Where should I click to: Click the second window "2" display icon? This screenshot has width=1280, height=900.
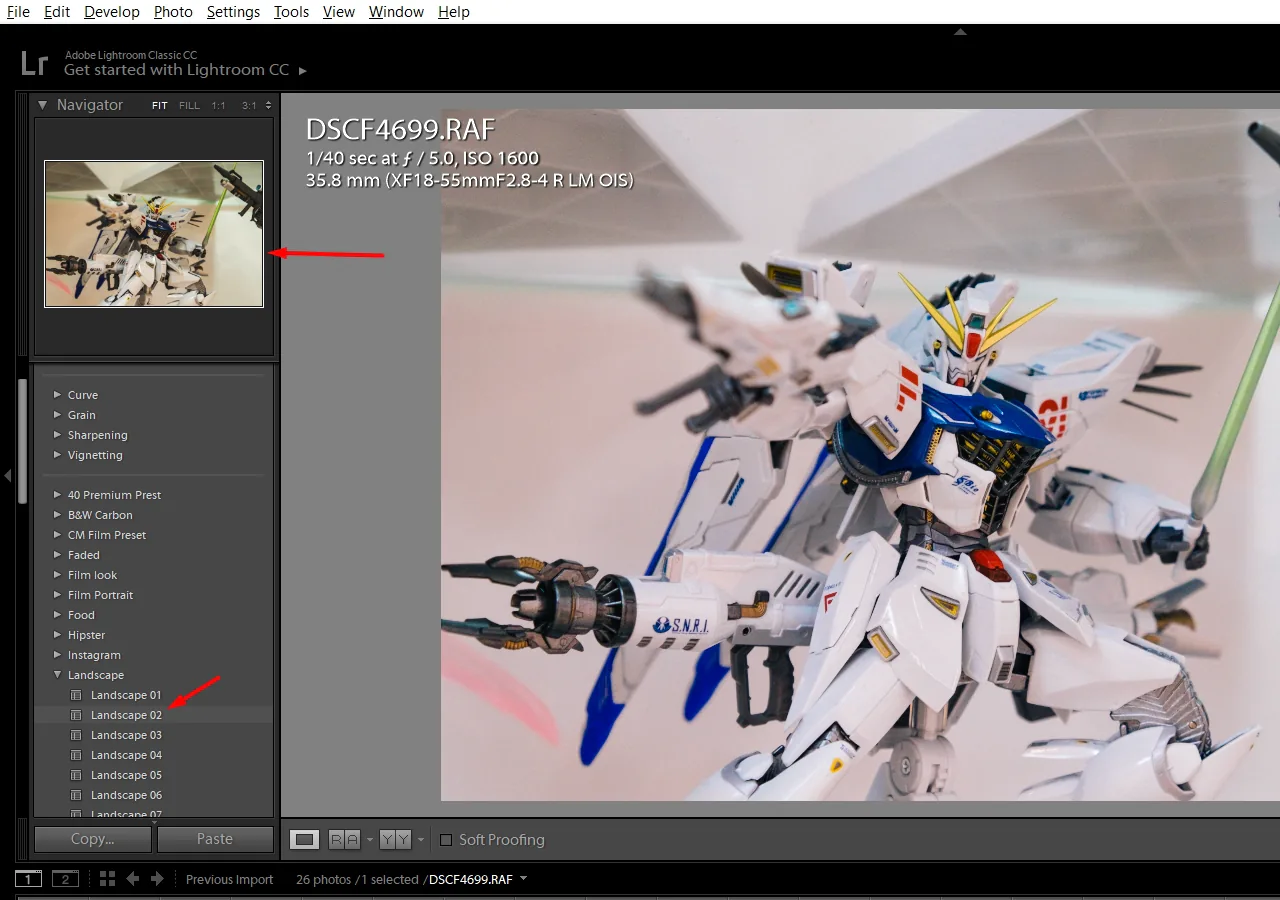pos(65,879)
